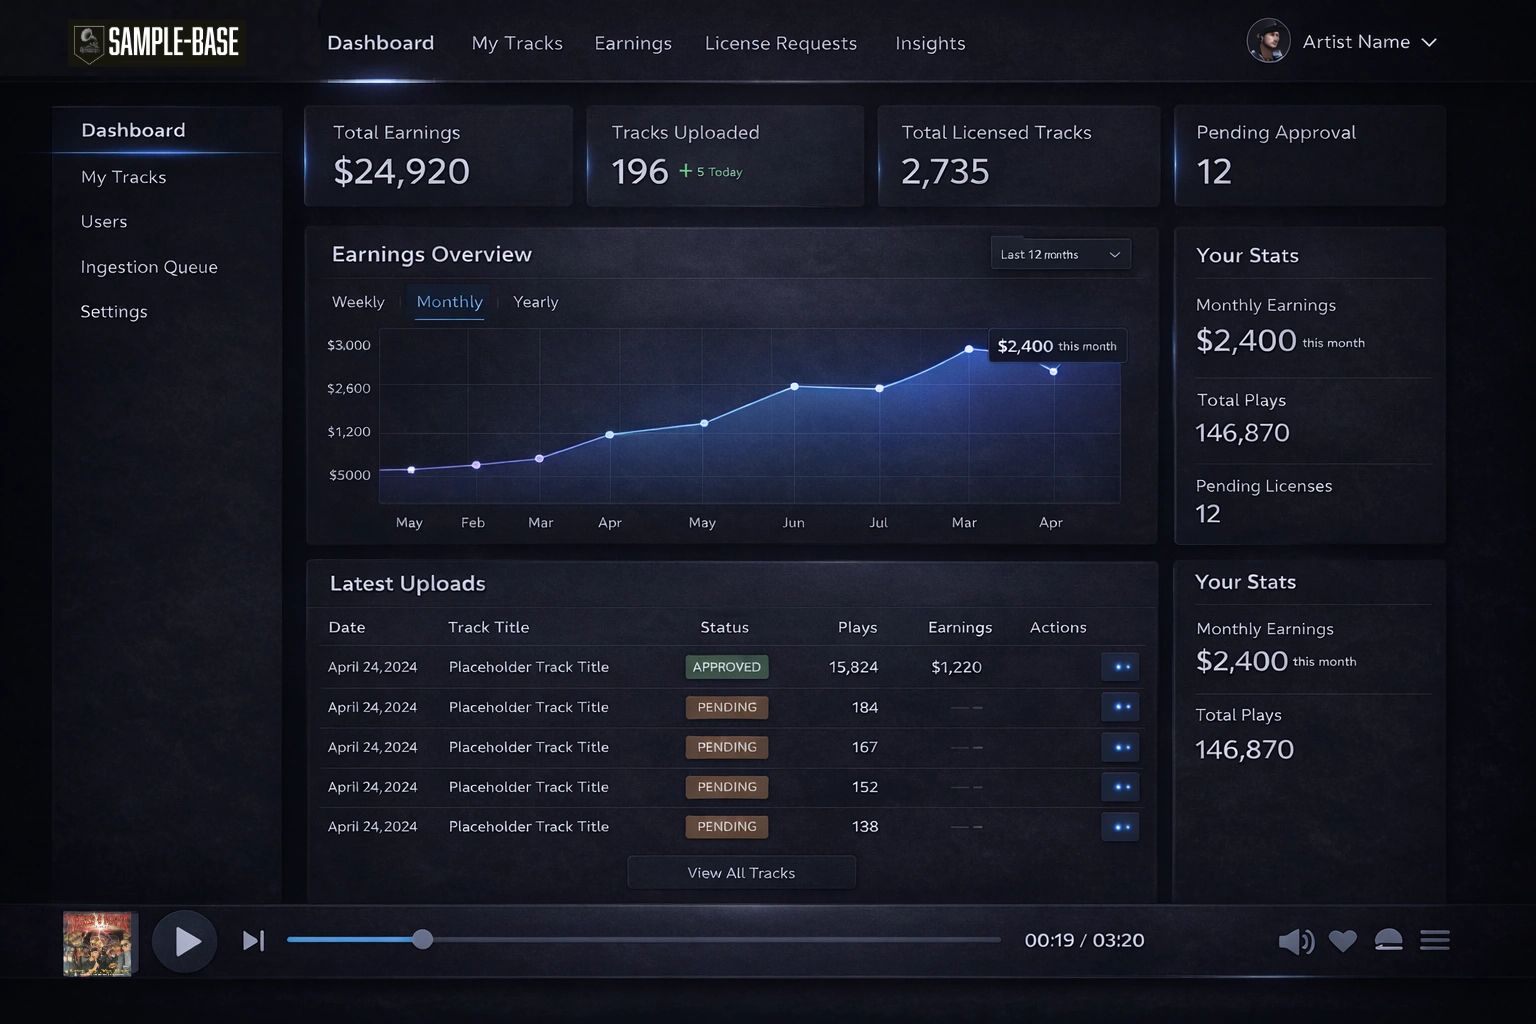Open actions for the 138-plays track
1536x1024 pixels.
(x=1120, y=827)
